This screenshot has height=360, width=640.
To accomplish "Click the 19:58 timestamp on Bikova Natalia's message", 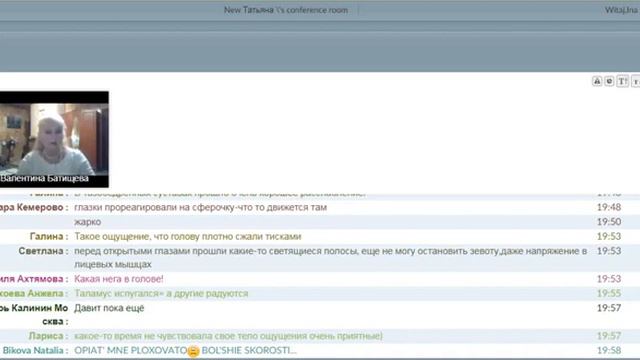I will point(609,351).
